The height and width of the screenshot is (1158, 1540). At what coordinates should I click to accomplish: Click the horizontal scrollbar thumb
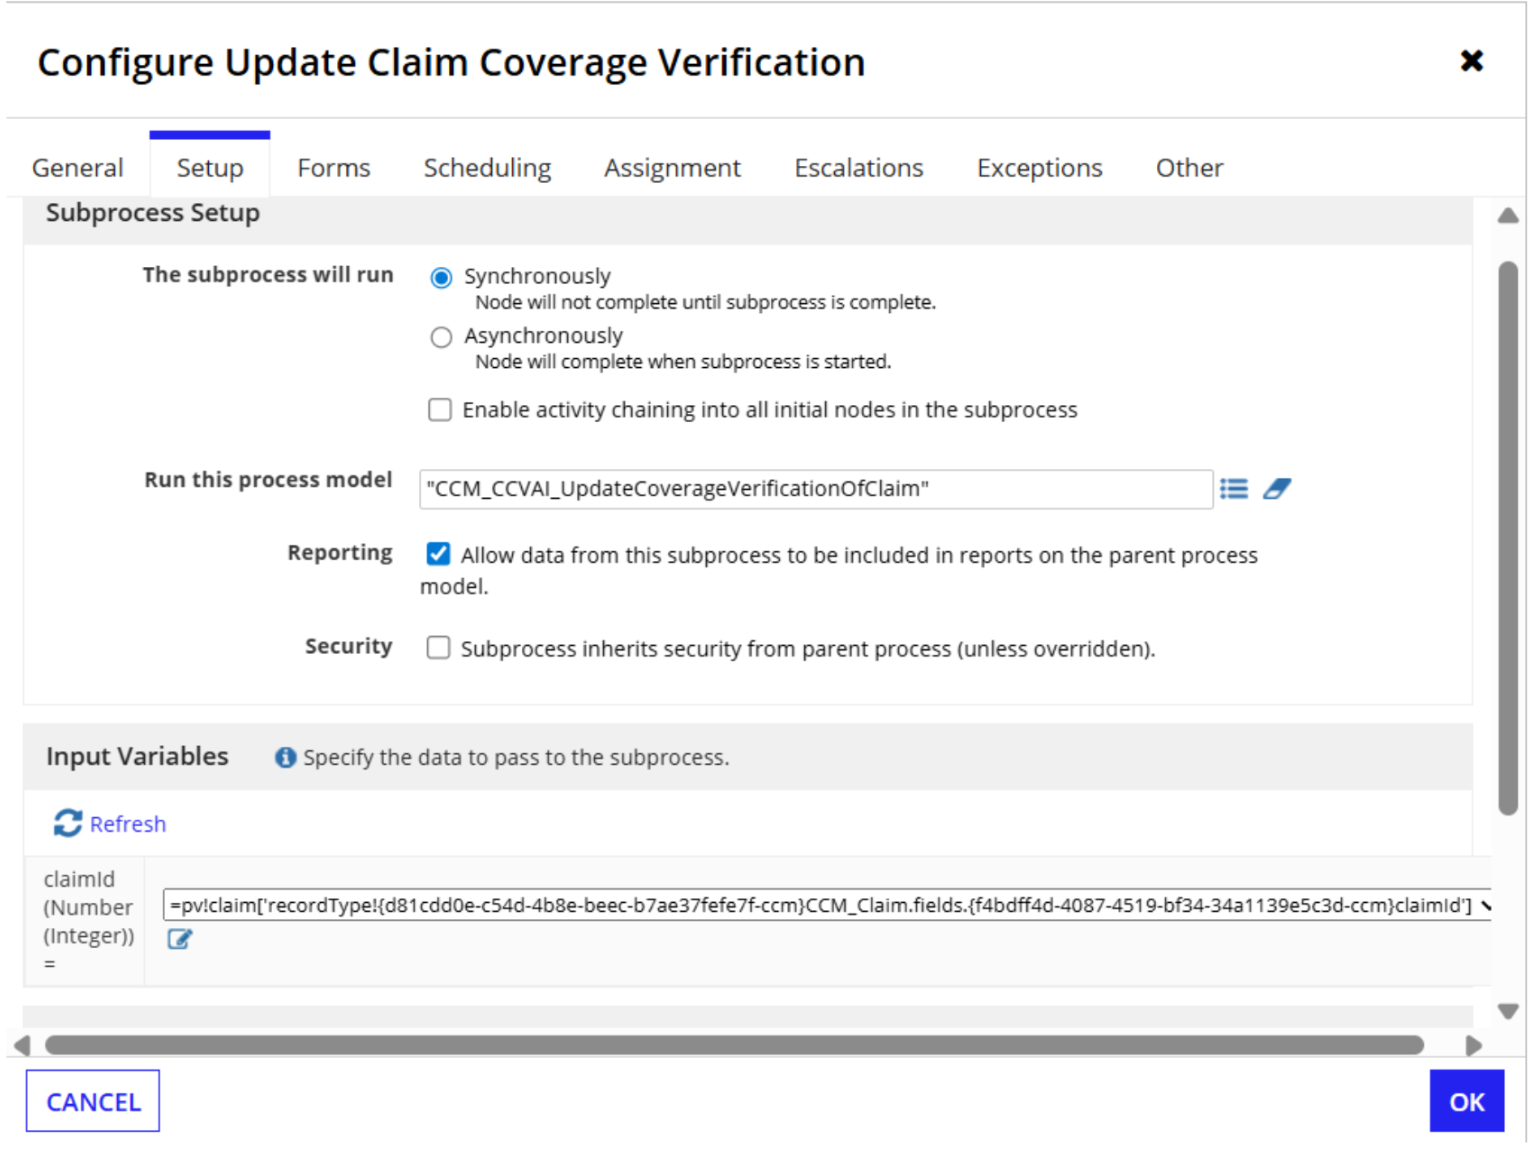734,1046
